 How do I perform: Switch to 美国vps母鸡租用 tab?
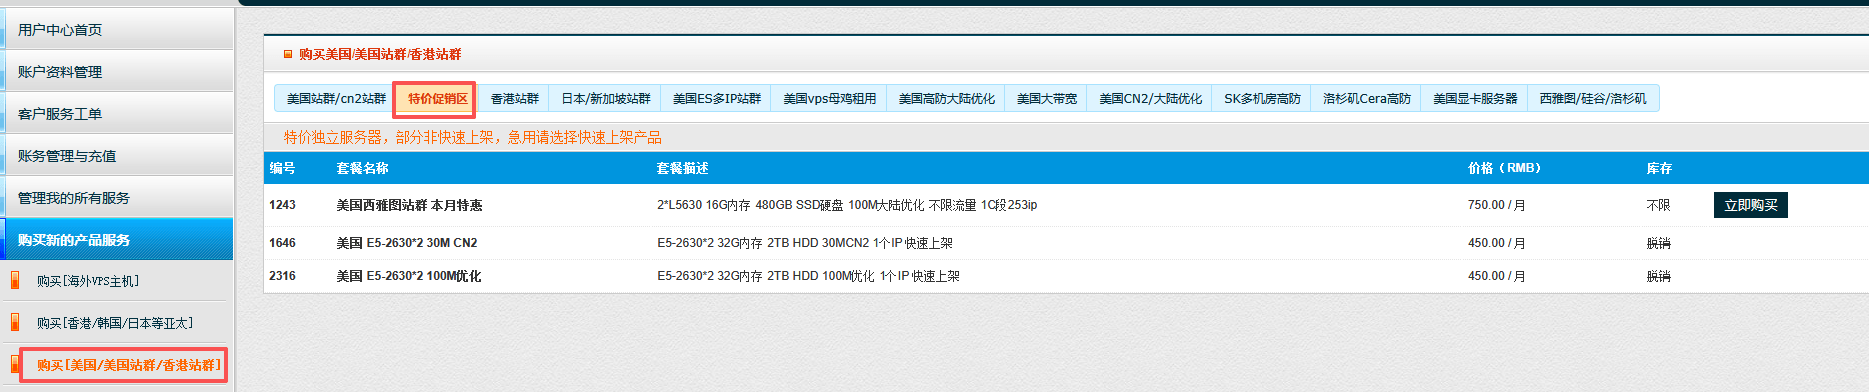click(829, 98)
